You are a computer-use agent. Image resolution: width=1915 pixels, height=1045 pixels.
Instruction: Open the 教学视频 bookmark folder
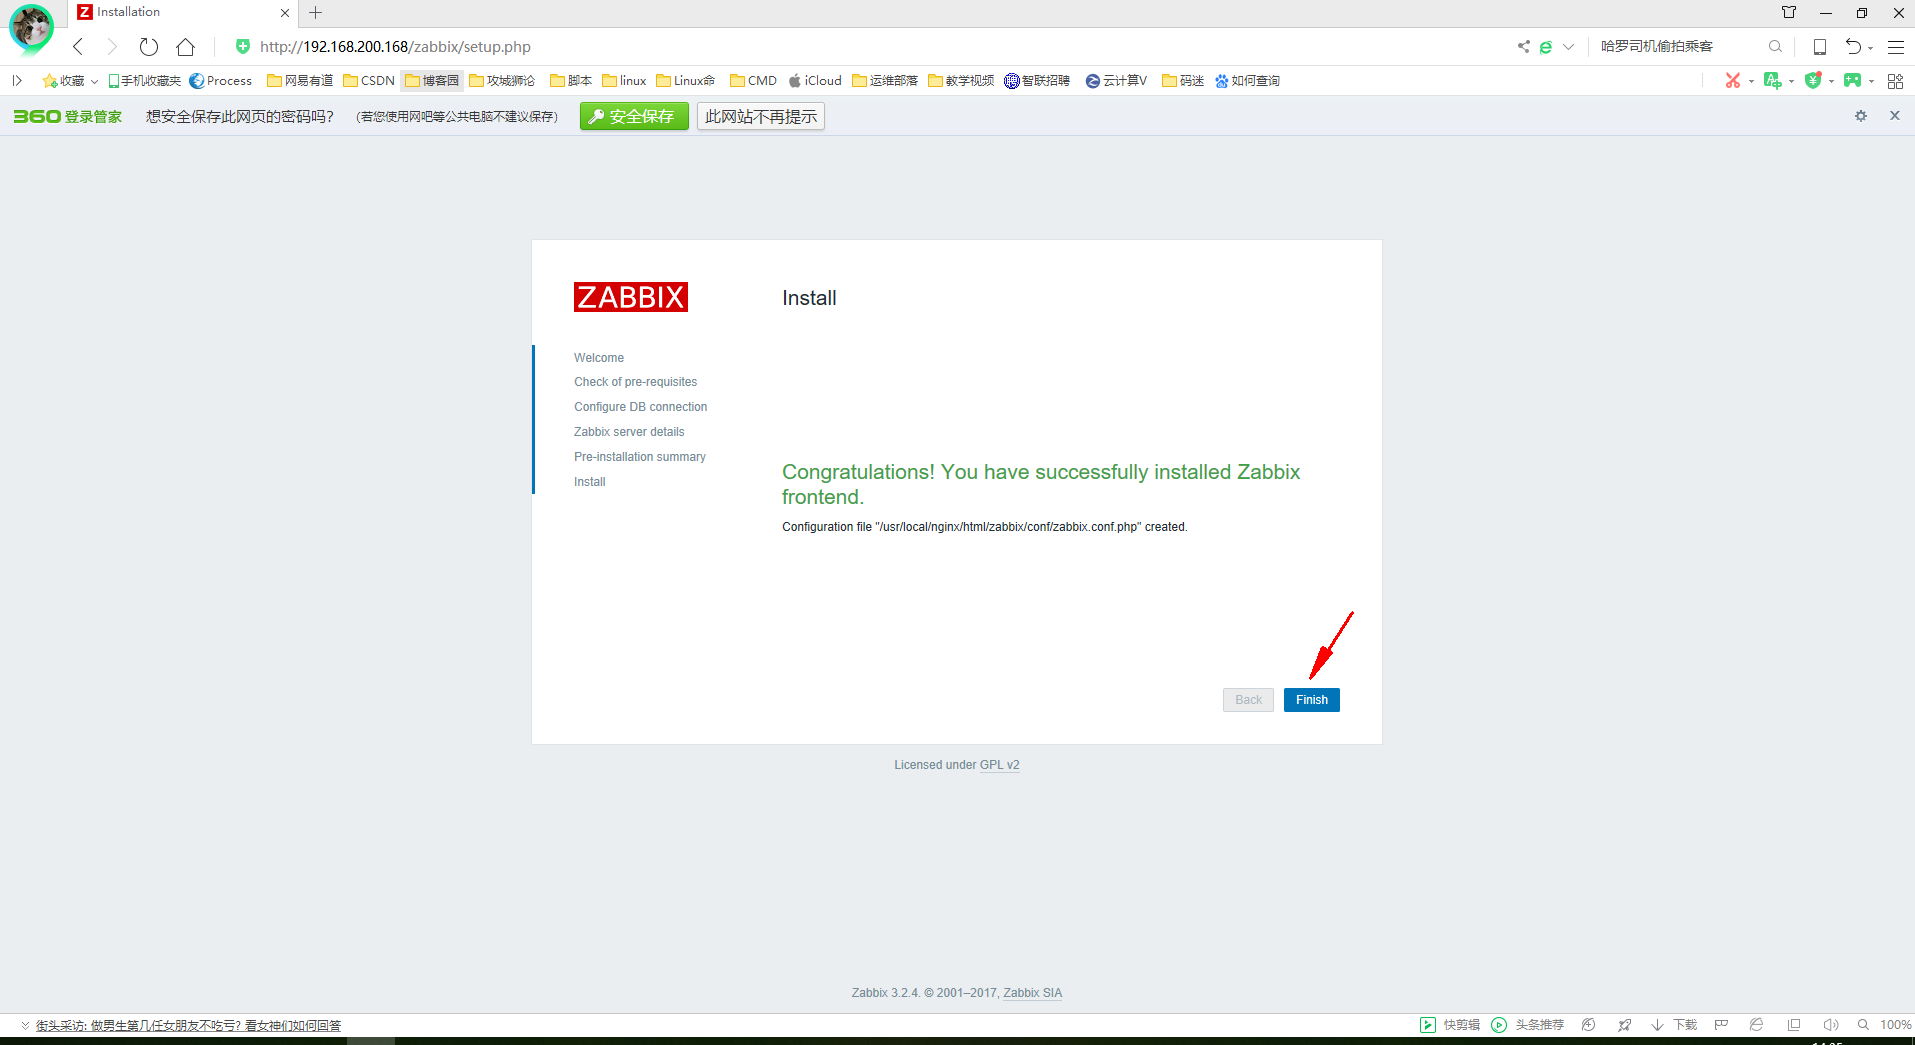(x=961, y=81)
